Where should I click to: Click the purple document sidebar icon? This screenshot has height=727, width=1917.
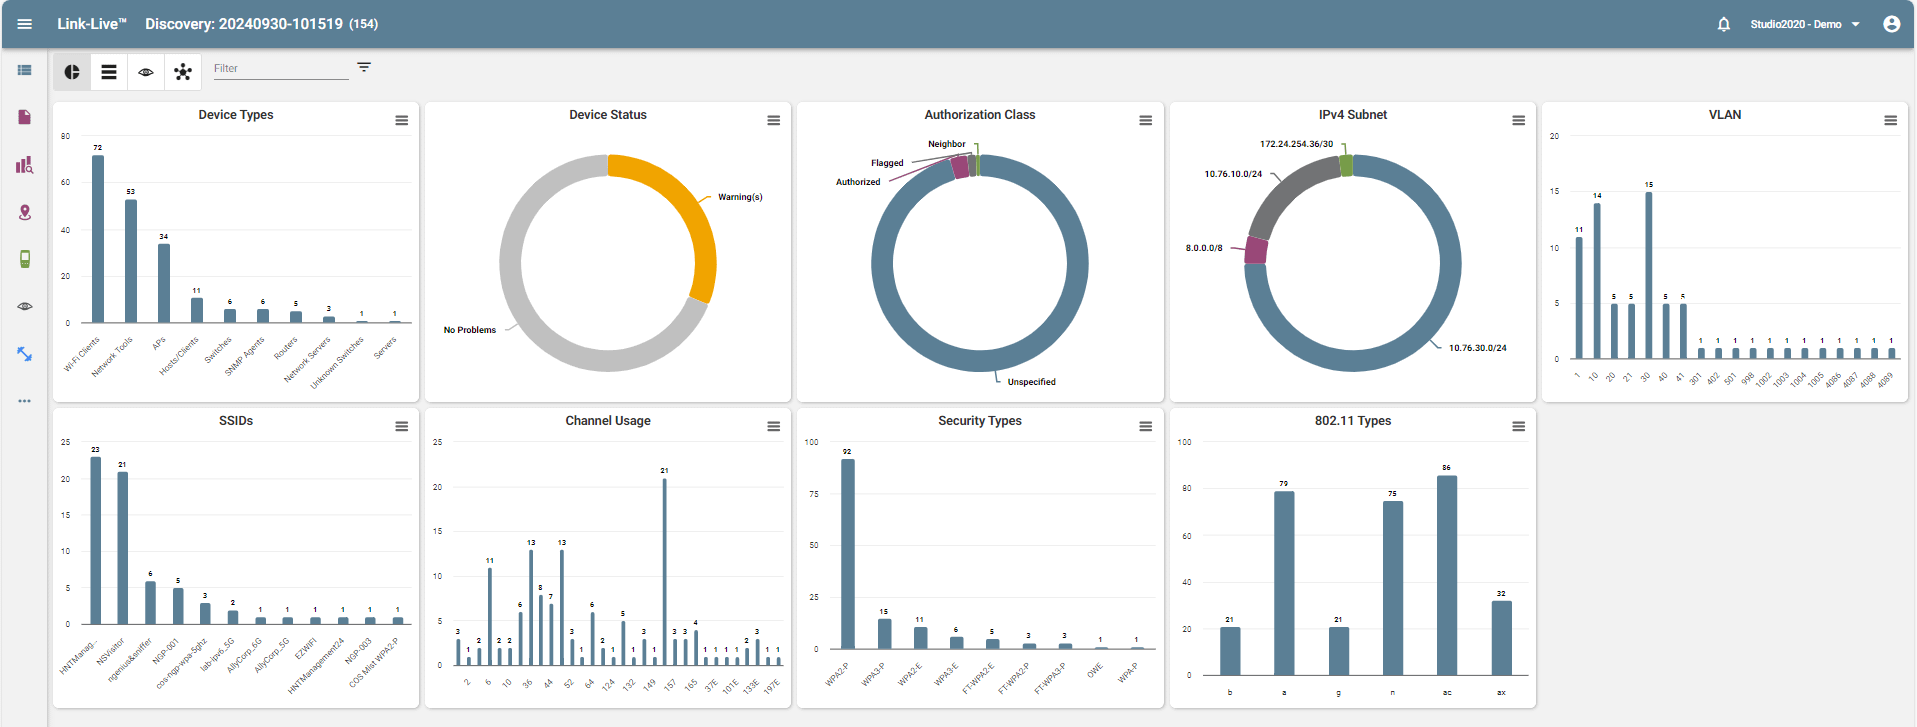click(x=24, y=117)
